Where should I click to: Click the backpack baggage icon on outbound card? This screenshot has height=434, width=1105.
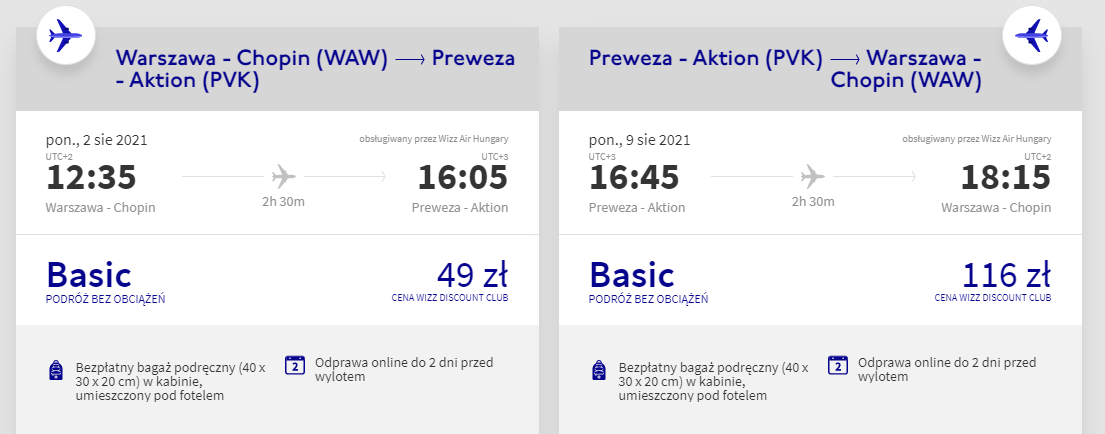(x=56, y=370)
